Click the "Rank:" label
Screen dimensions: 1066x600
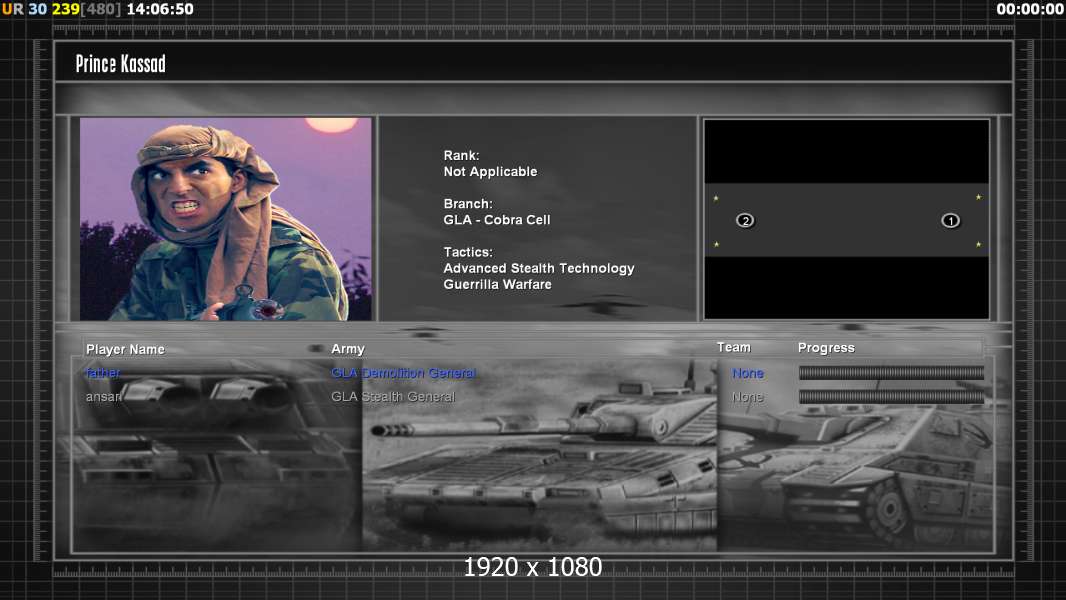[x=462, y=156]
